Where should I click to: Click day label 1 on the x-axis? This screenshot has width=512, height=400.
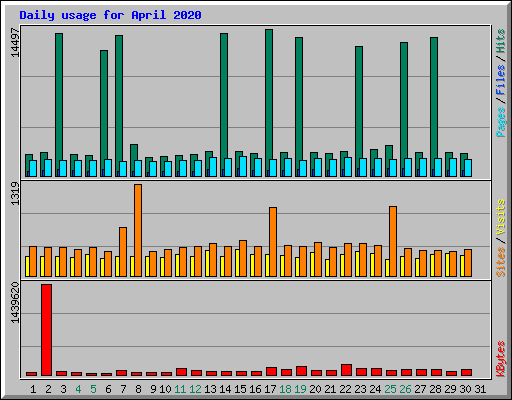(x=33, y=389)
